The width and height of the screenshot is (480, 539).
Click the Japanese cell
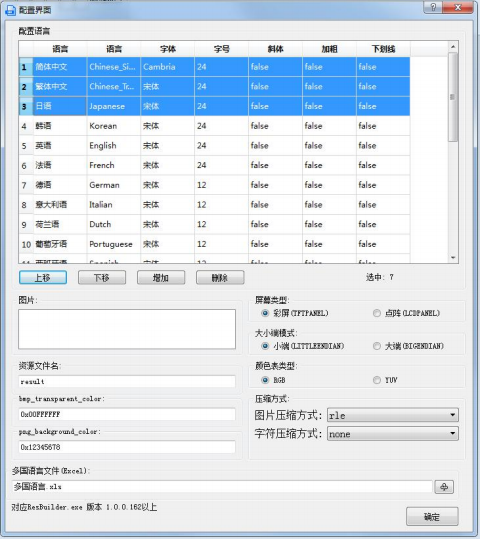point(114,106)
